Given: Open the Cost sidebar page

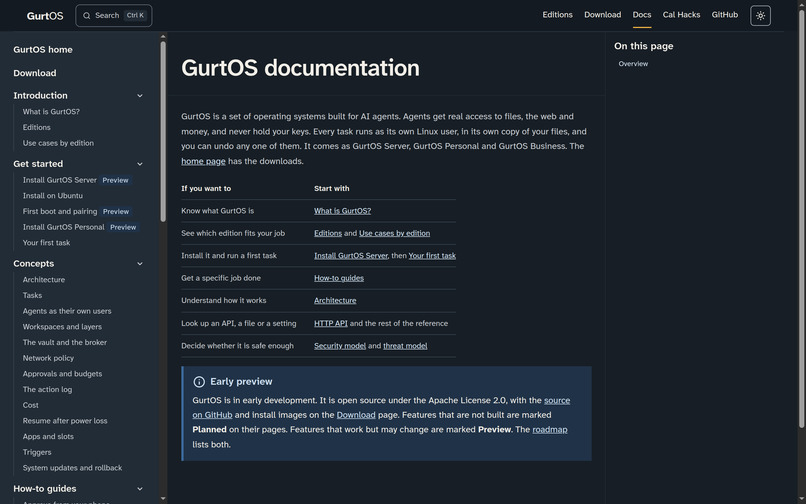Looking at the screenshot, I should pyautogui.click(x=30, y=405).
